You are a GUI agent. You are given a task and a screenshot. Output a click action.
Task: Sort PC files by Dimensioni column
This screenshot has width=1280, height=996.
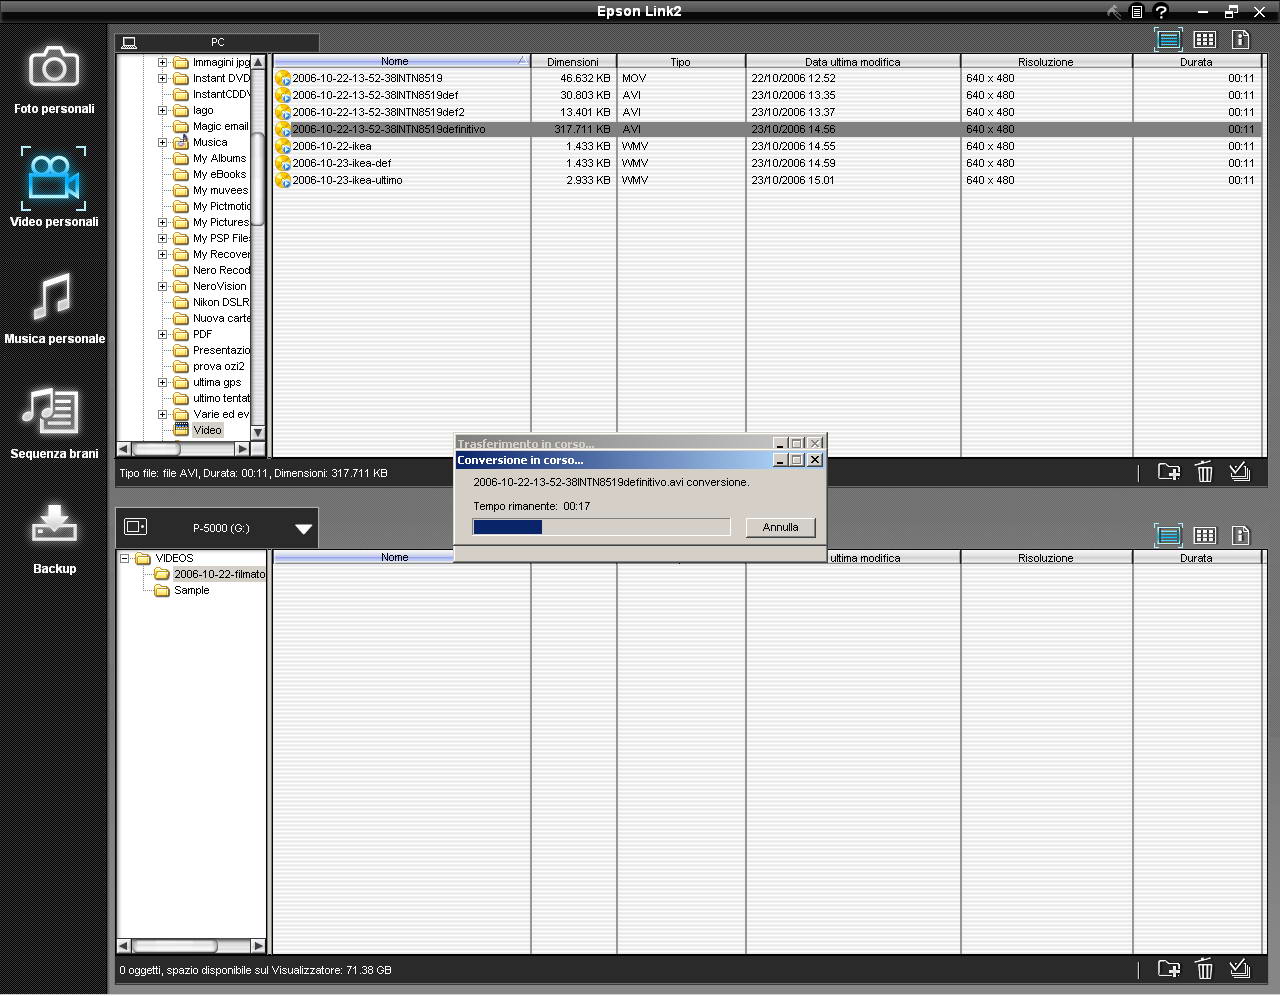point(573,61)
